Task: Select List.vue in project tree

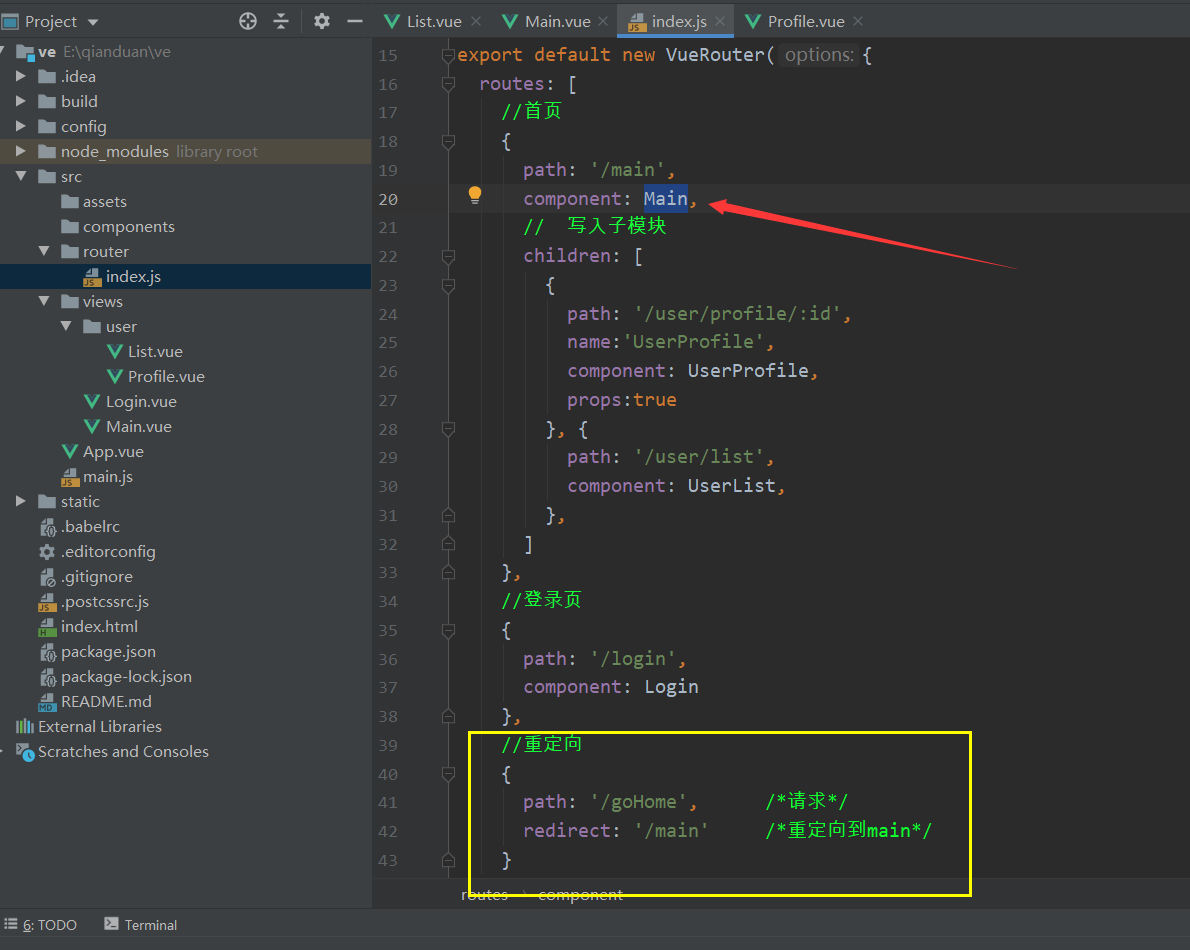Action: [145, 351]
